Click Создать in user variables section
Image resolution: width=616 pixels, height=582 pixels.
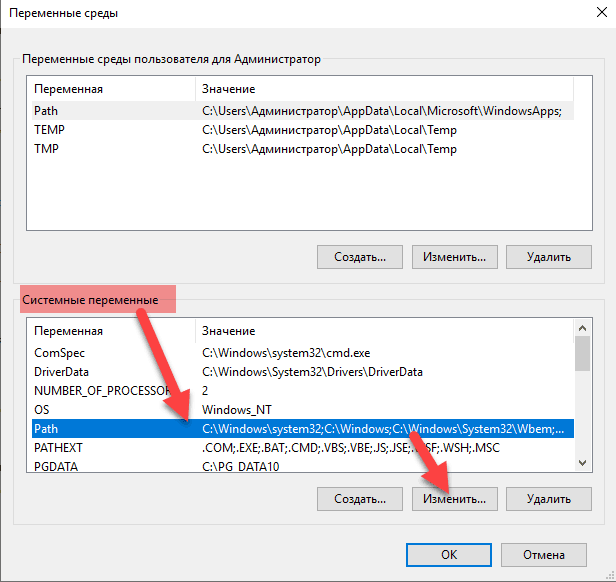tap(359, 257)
